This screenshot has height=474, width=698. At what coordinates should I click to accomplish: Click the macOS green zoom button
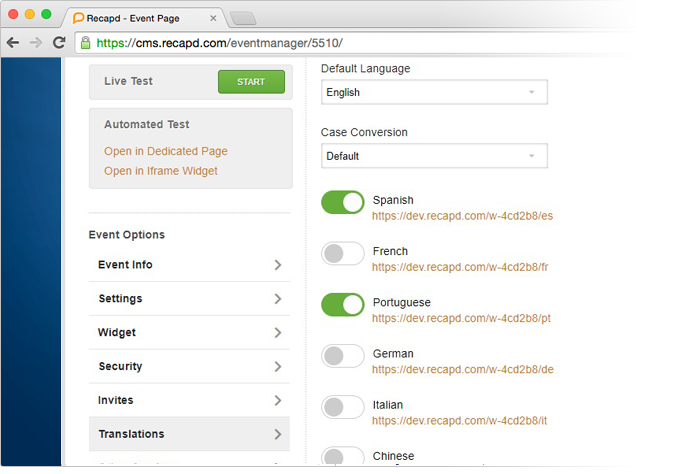pos(46,14)
